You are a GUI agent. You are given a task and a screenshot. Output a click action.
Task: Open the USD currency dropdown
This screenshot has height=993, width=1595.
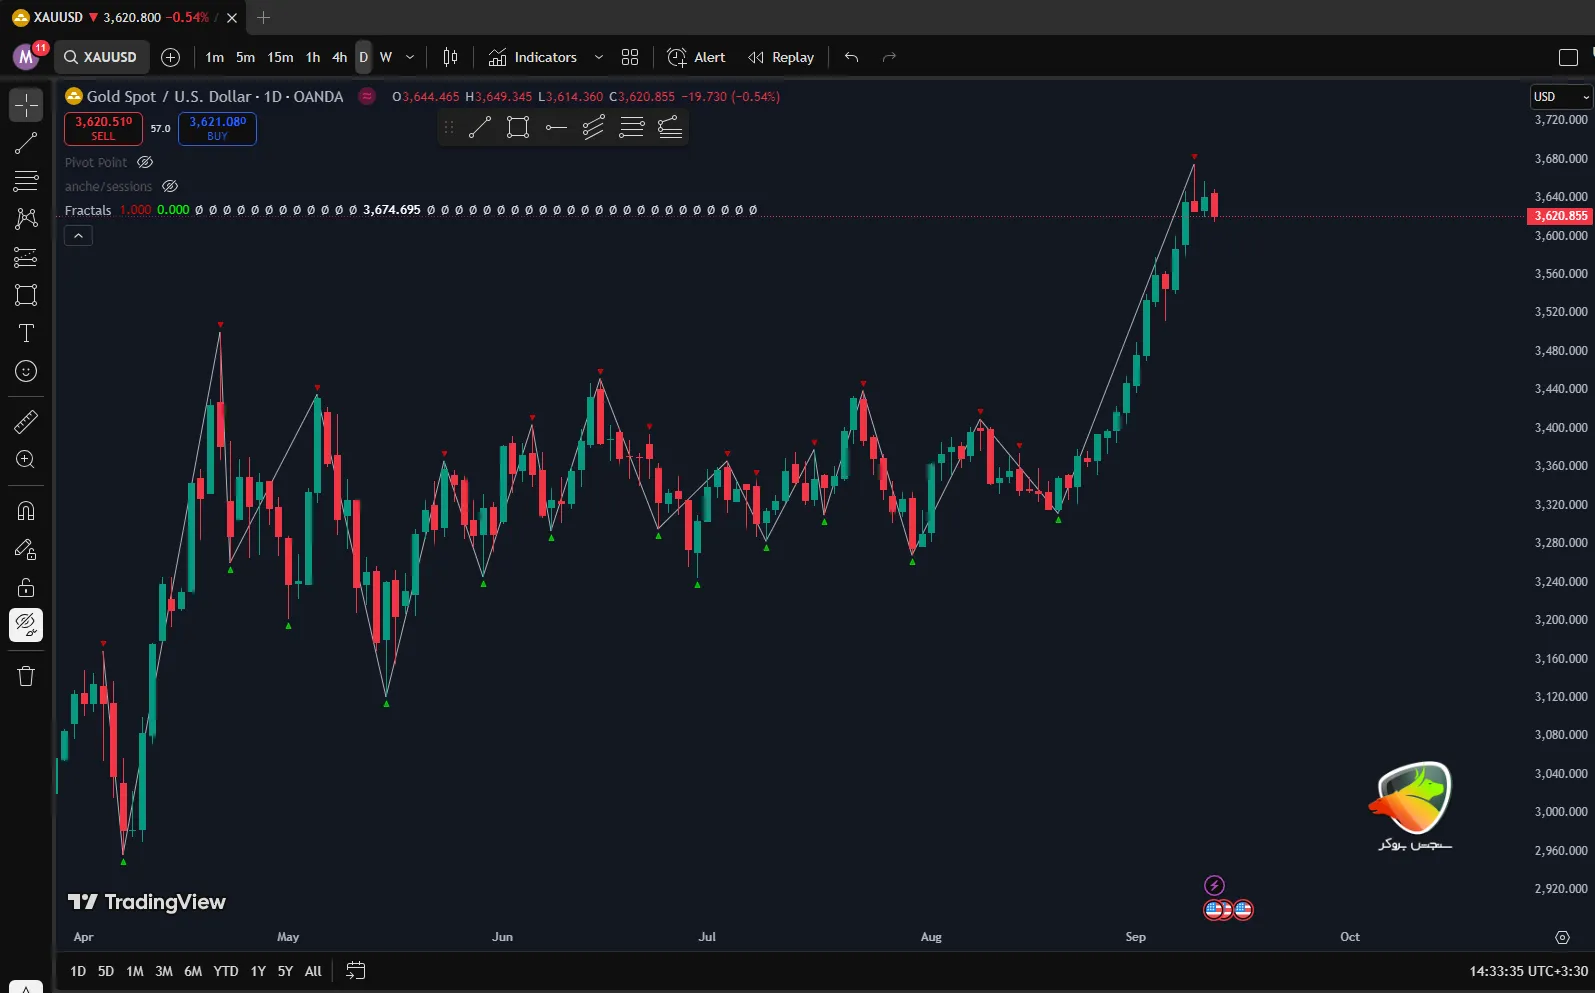click(1560, 97)
